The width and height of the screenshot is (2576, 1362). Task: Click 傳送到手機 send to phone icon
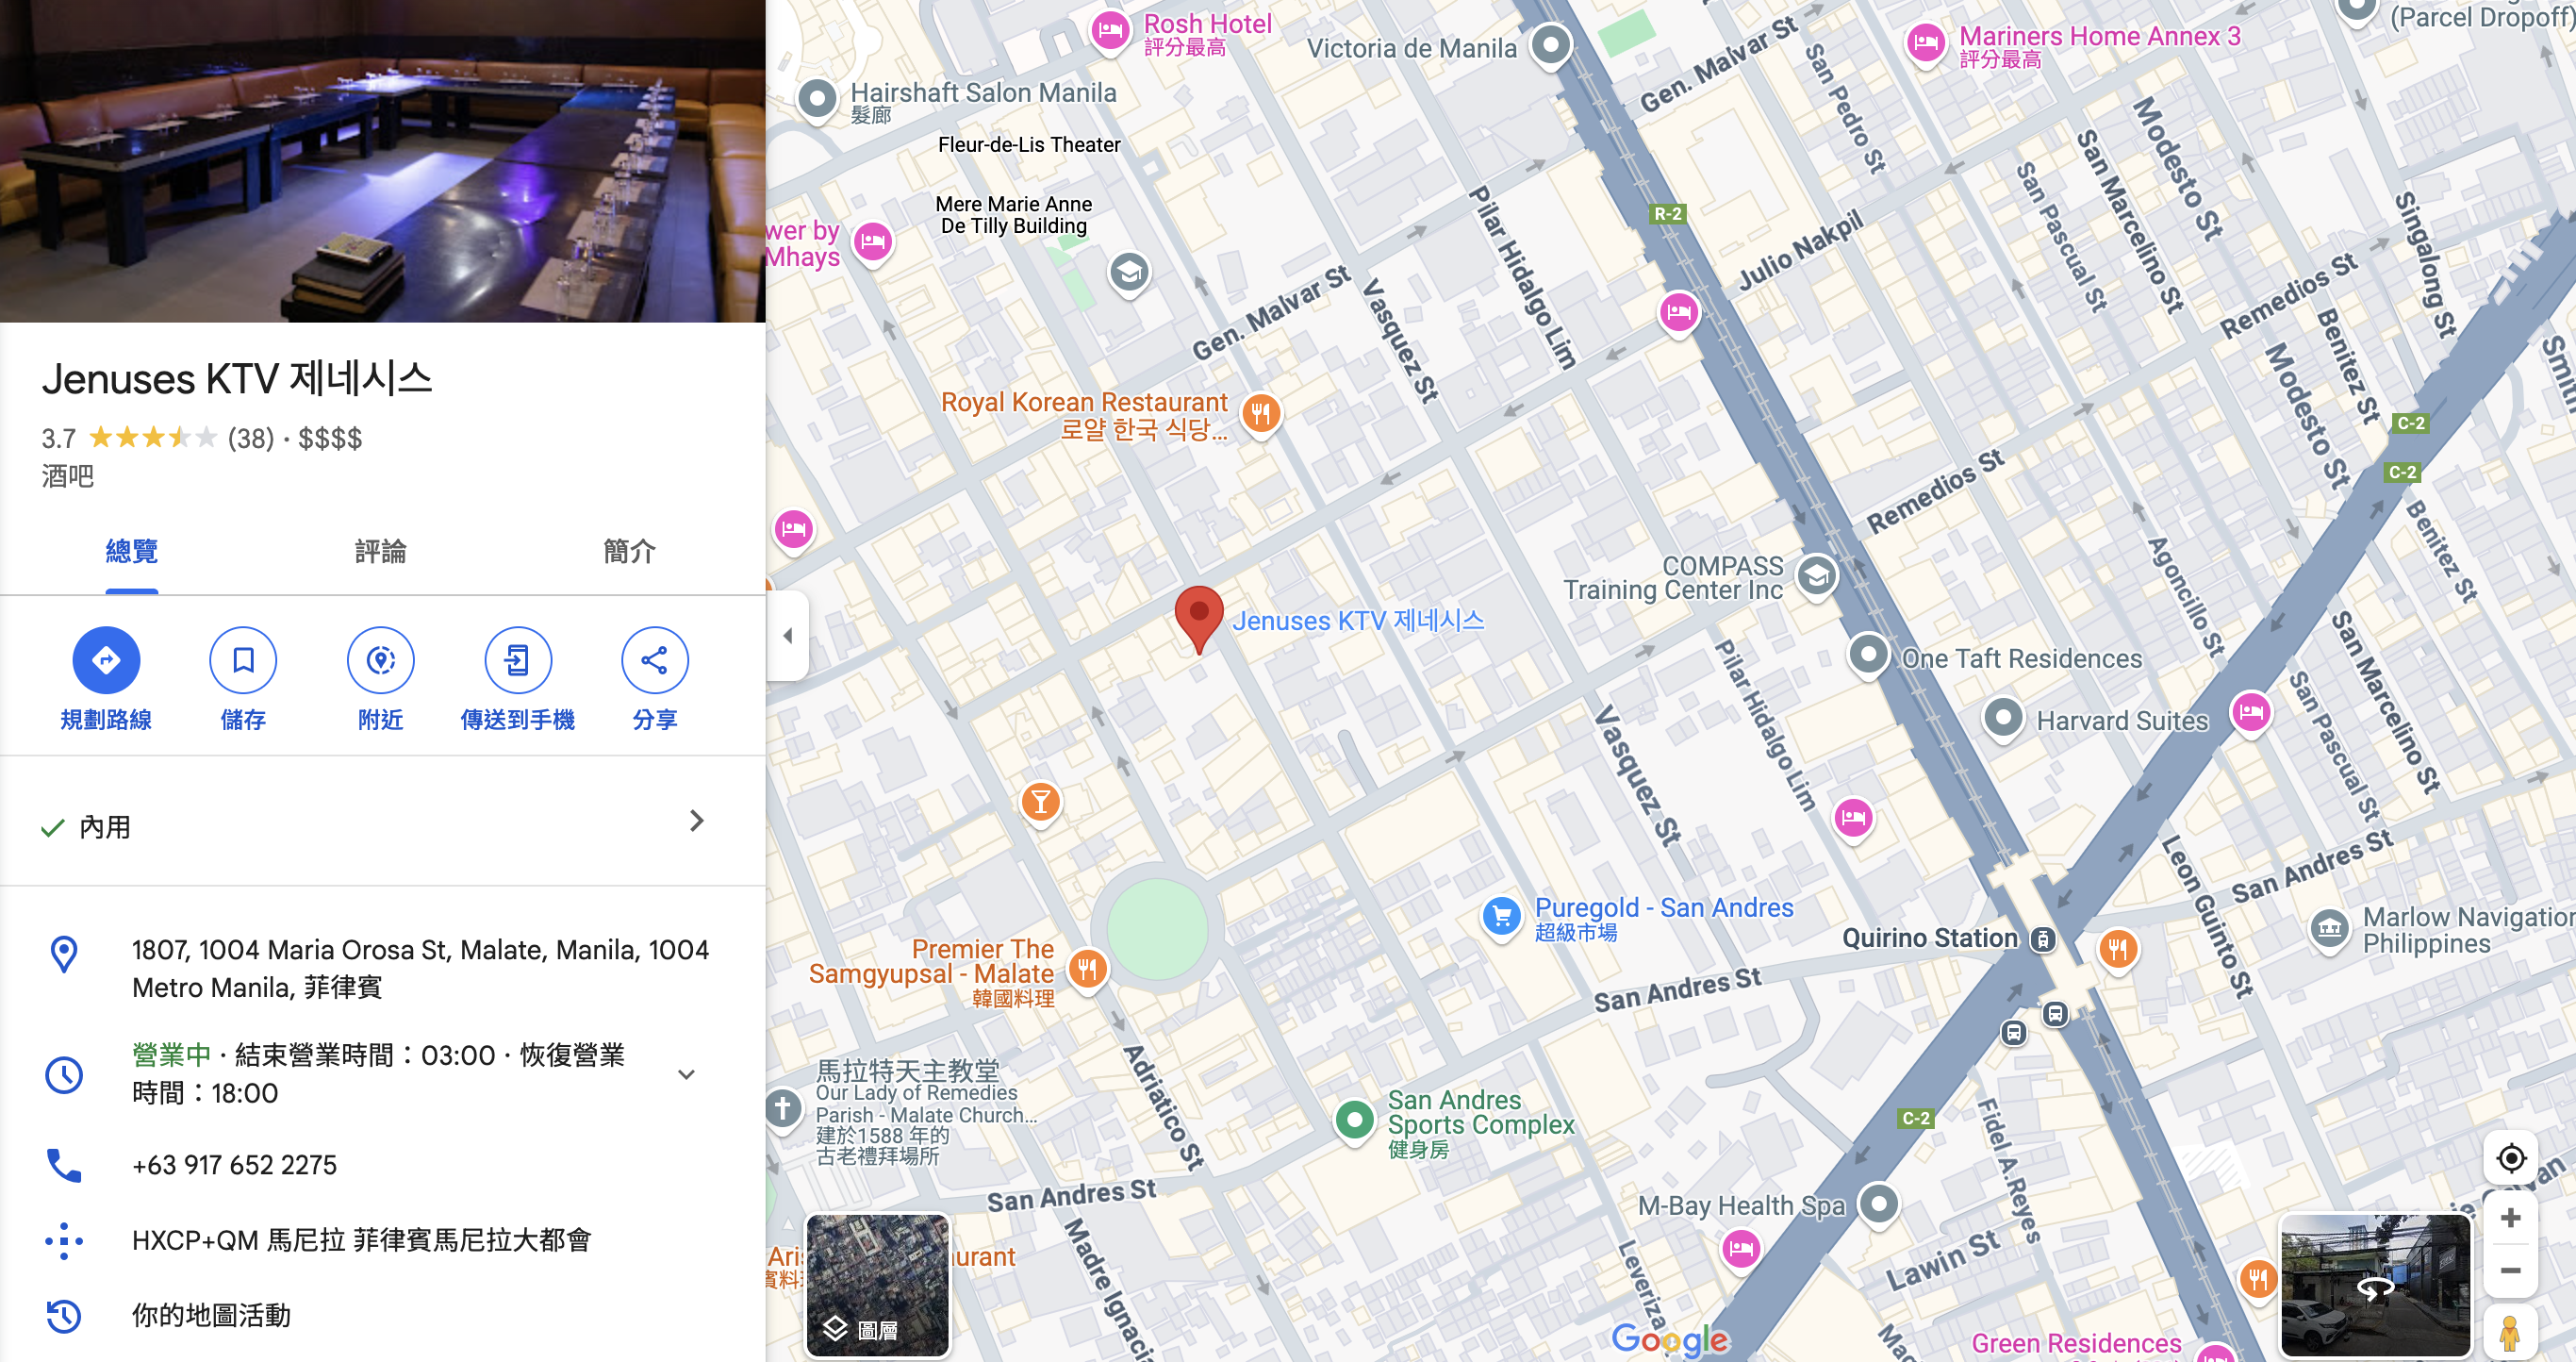(x=517, y=660)
